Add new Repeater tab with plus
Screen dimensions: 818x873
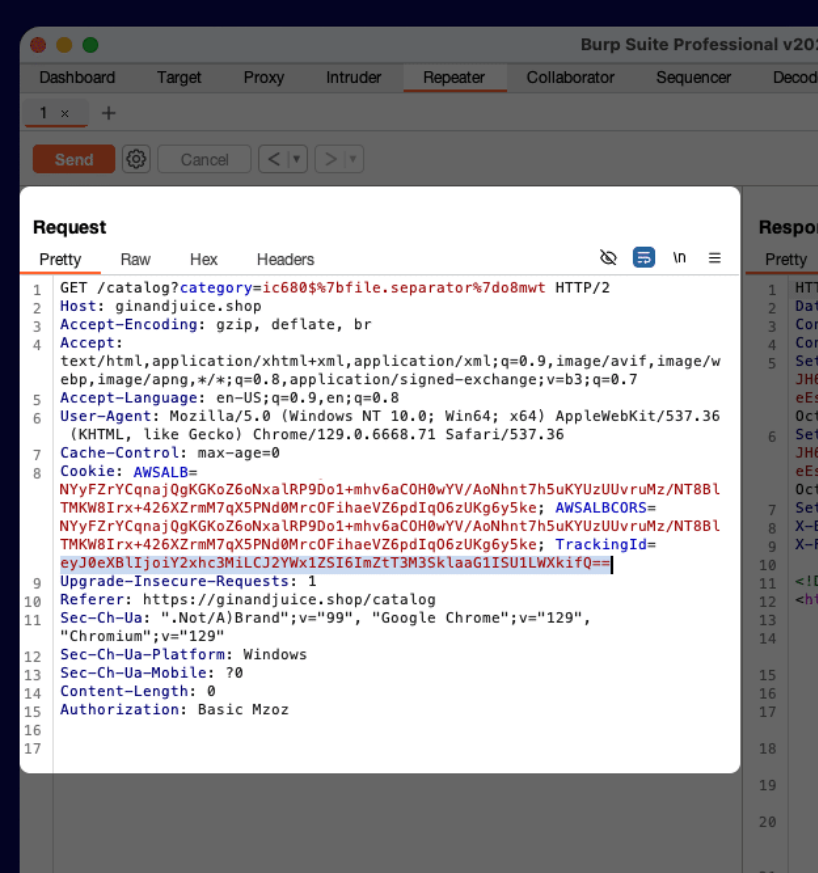109,114
